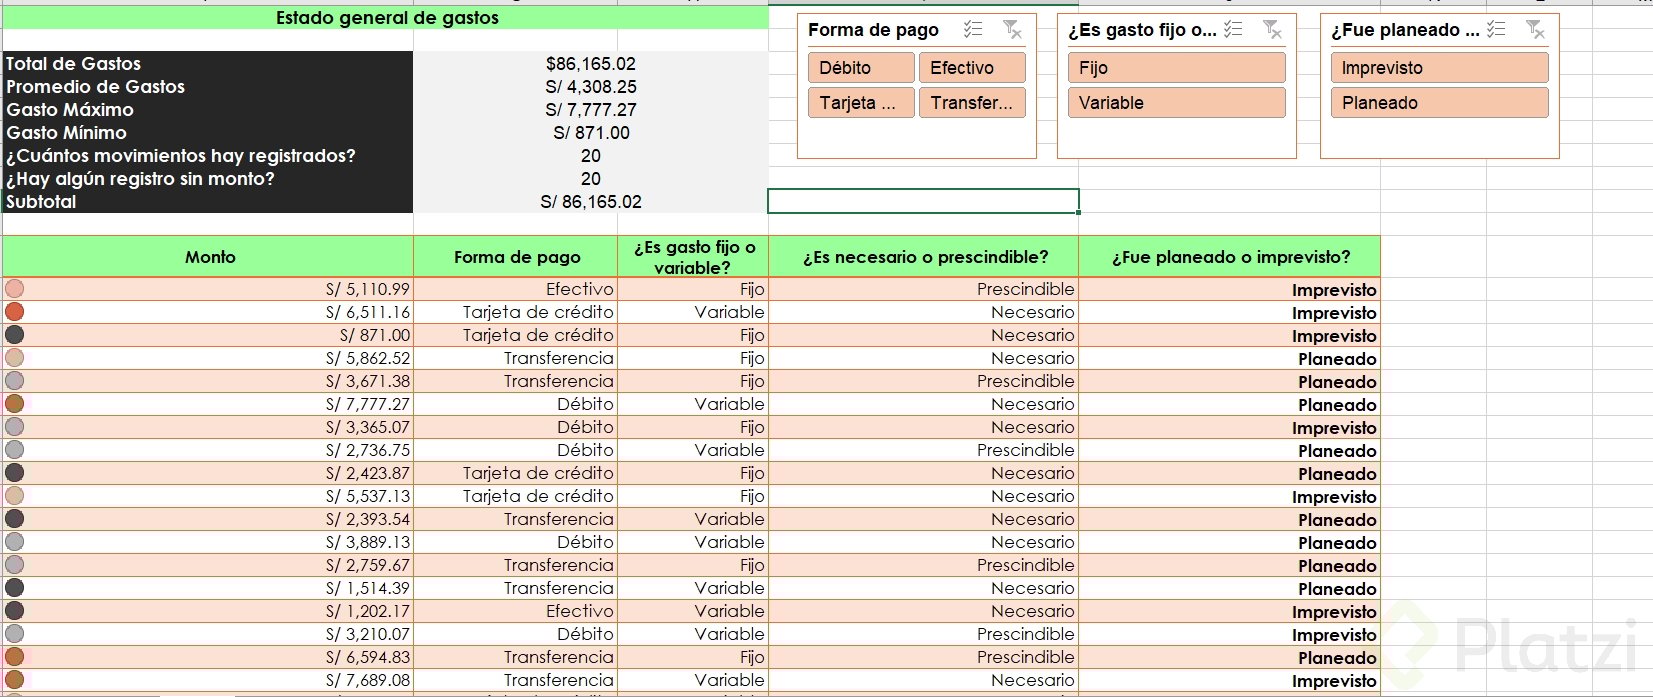Select Planeado in the slicer
The height and width of the screenshot is (697, 1653).
1439,103
